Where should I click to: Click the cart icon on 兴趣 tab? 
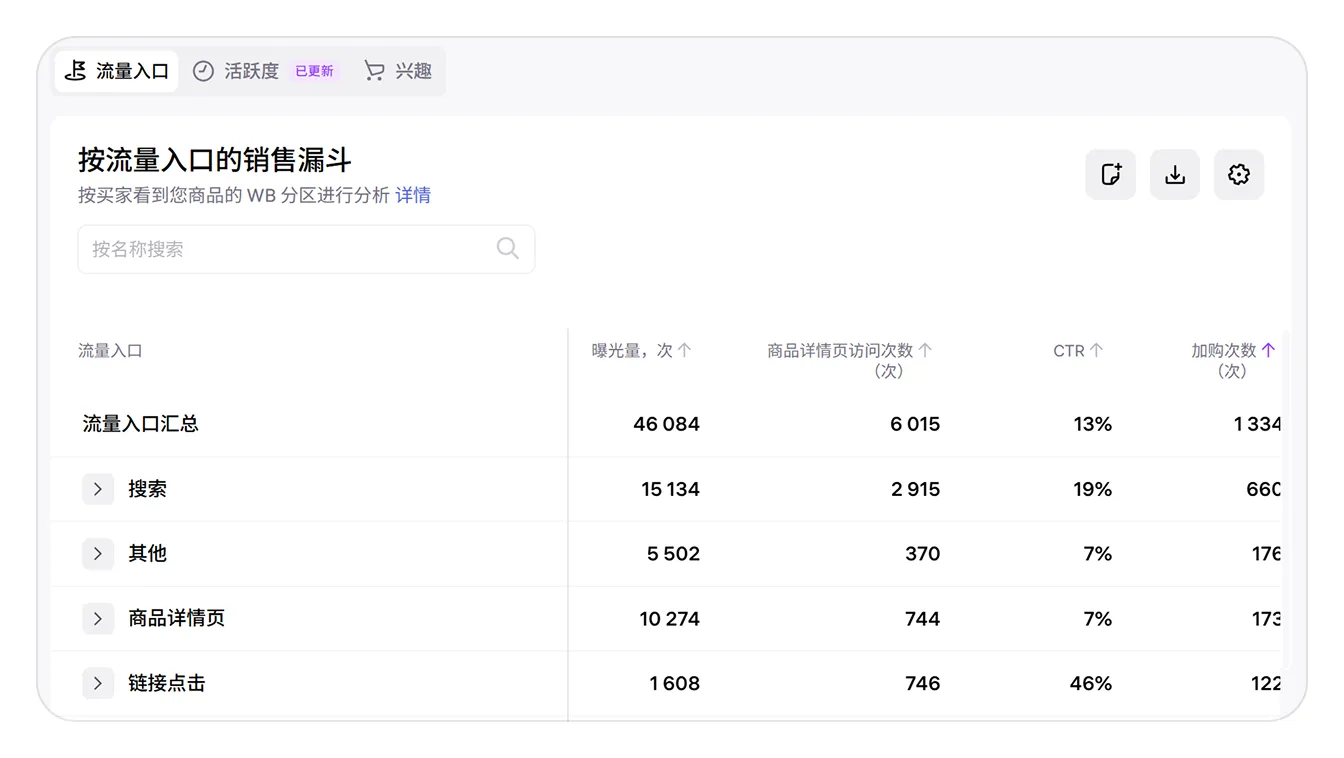374,71
